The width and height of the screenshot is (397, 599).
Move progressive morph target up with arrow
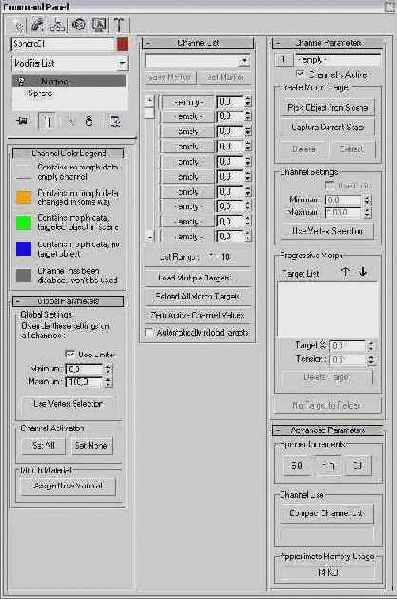pyautogui.click(x=345, y=272)
